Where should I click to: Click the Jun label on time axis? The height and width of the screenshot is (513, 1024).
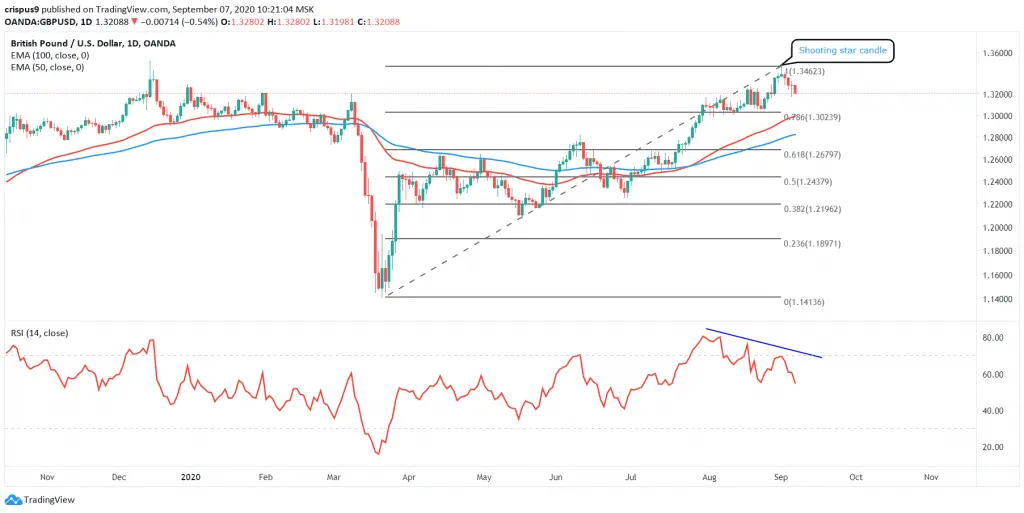pyautogui.click(x=556, y=477)
